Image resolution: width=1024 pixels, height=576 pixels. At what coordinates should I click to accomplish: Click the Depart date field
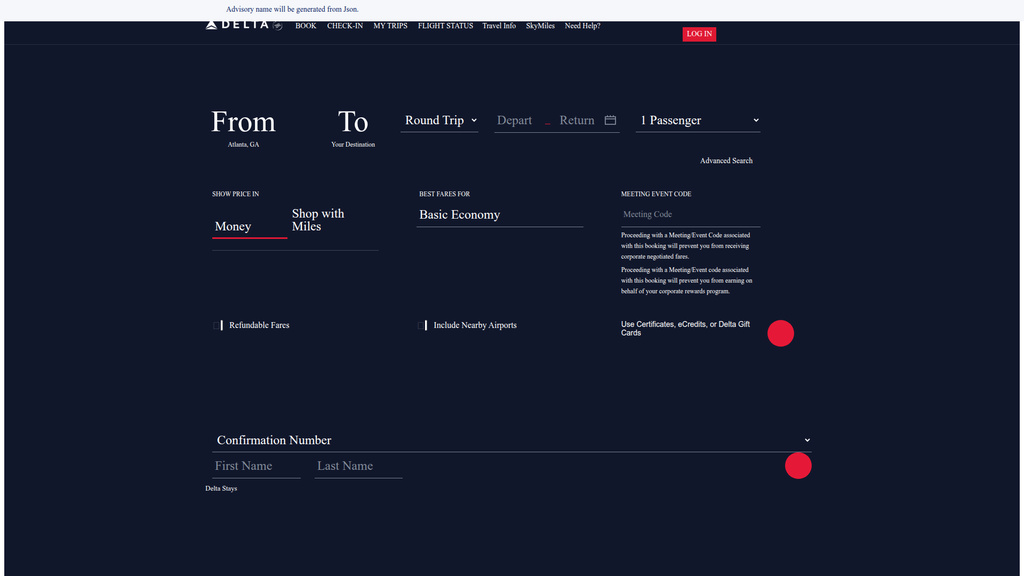click(x=515, y=121)
